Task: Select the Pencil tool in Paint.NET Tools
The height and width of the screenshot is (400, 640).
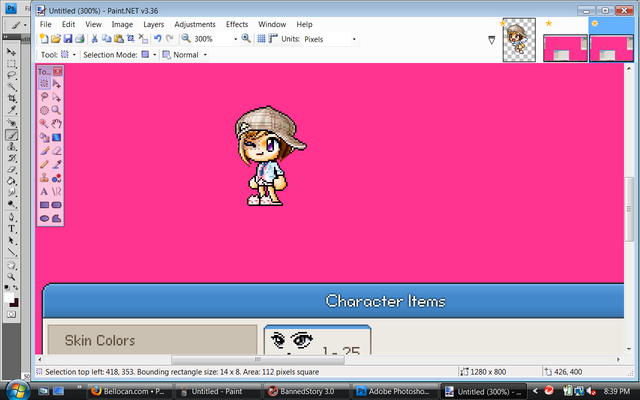Action: coord(44,164)
